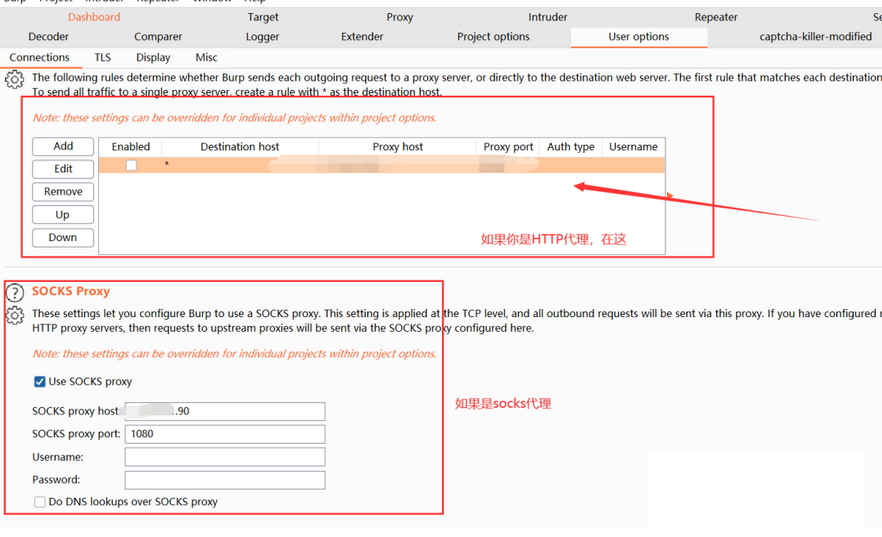Click the Add button for proxy rules
882x537 pixels.
pyautogui.click(x=63, y=146)
